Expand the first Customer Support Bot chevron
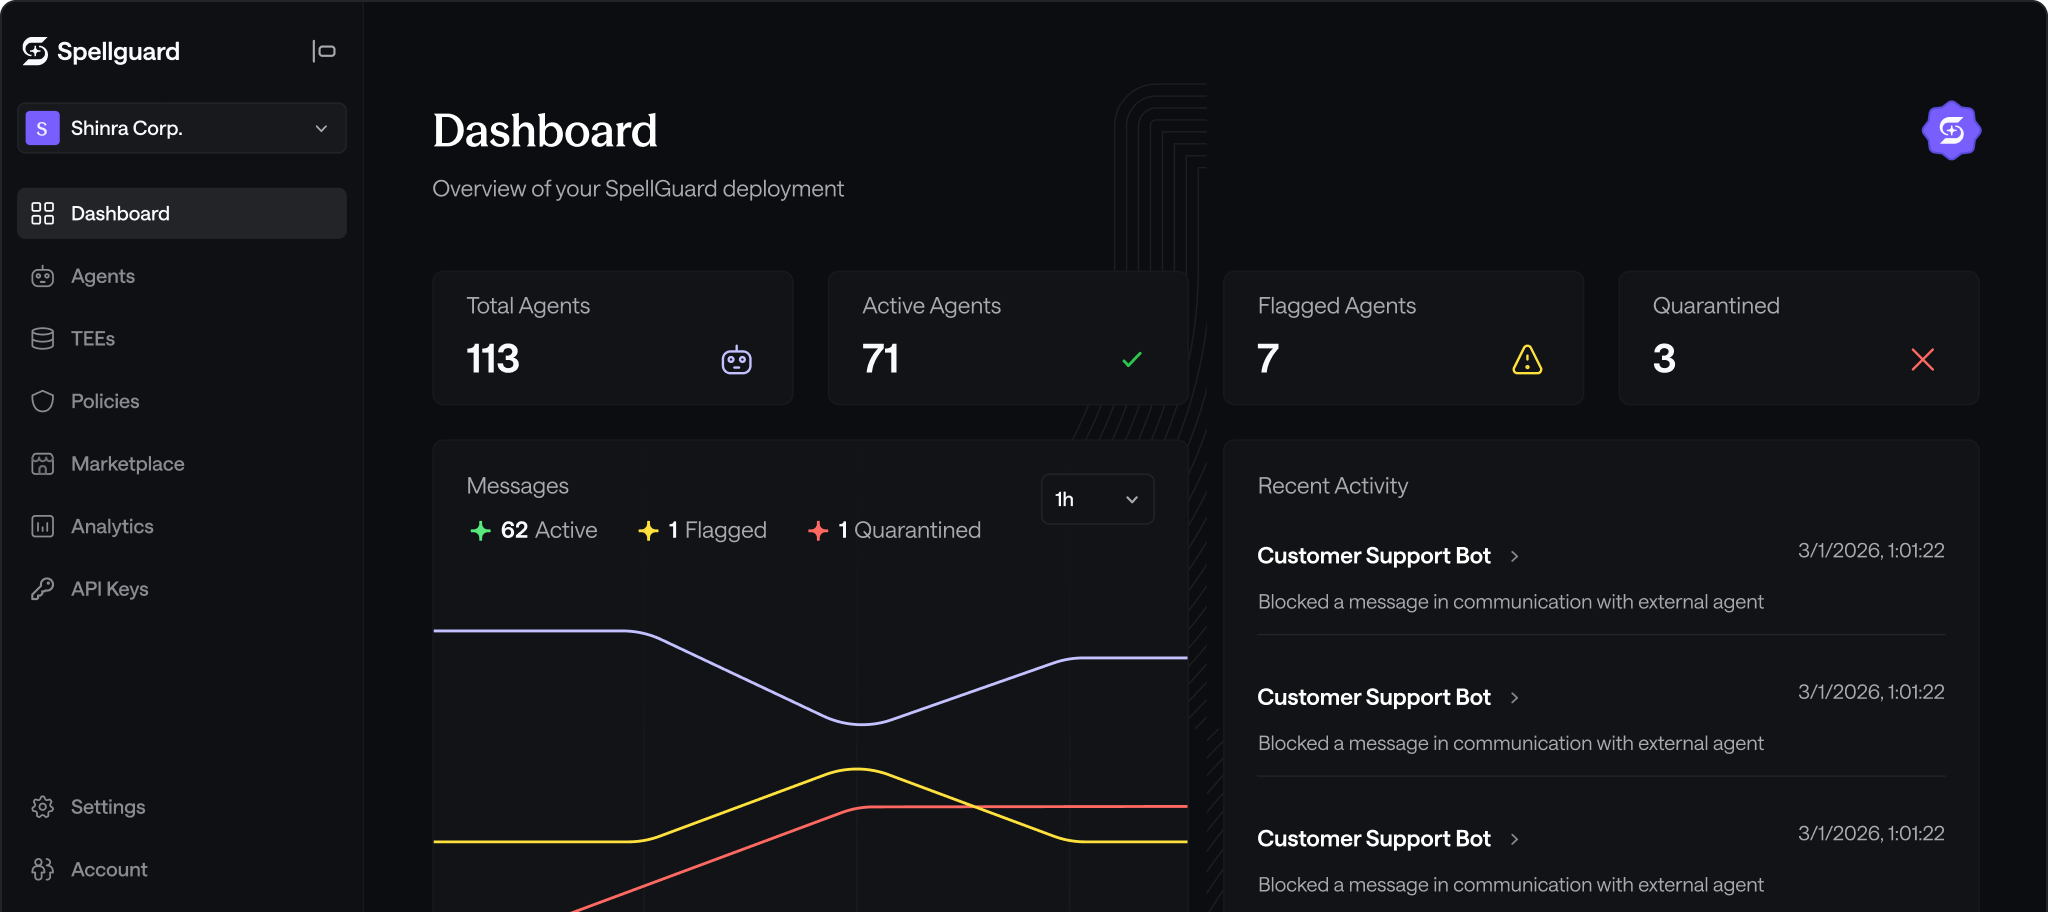Image resolution: width=2048 pixels, height=912 pixels. pyautogui.click(x=1514, y=556)
